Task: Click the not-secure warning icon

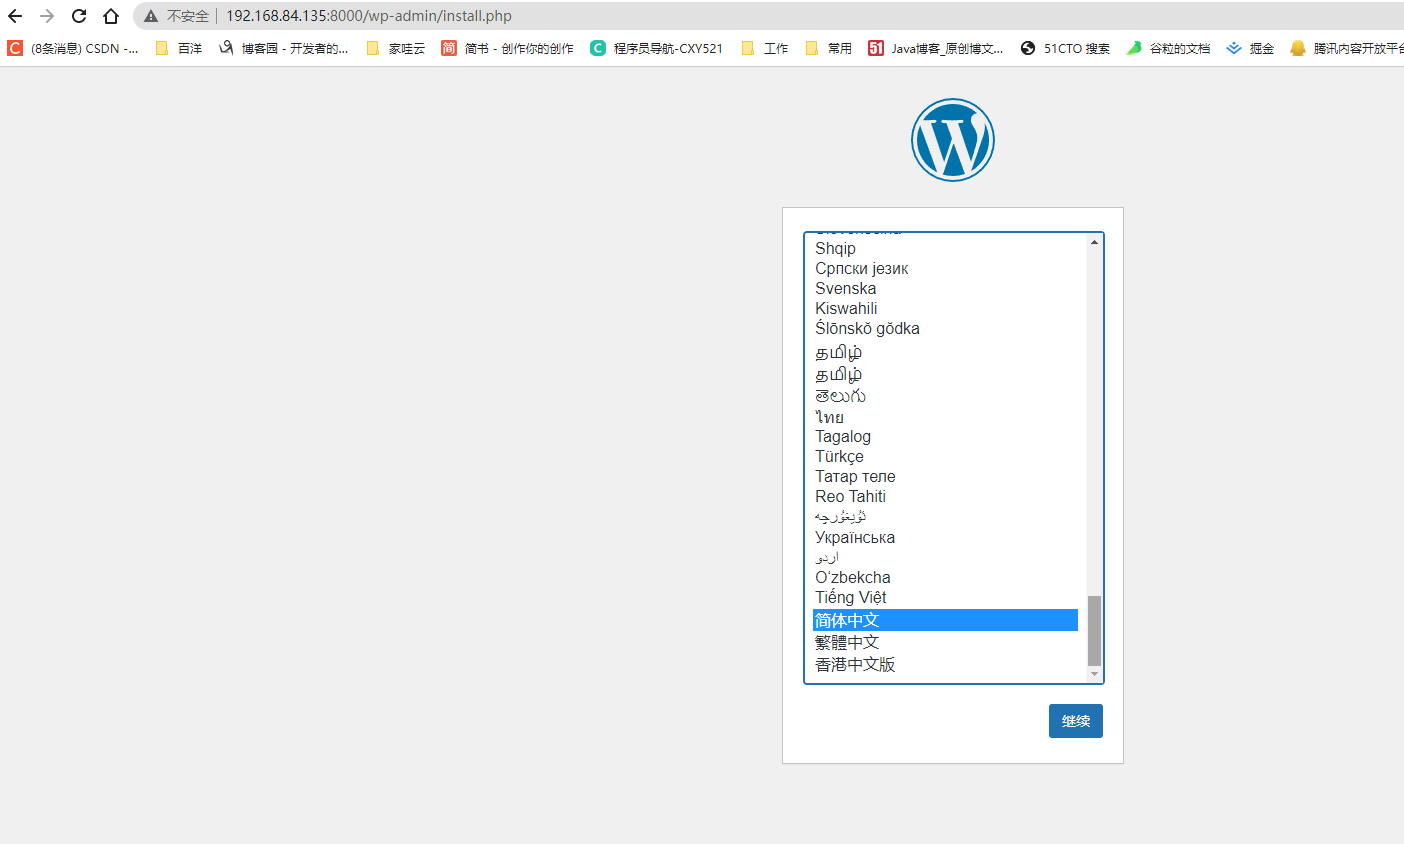Action: pos(151,16)
